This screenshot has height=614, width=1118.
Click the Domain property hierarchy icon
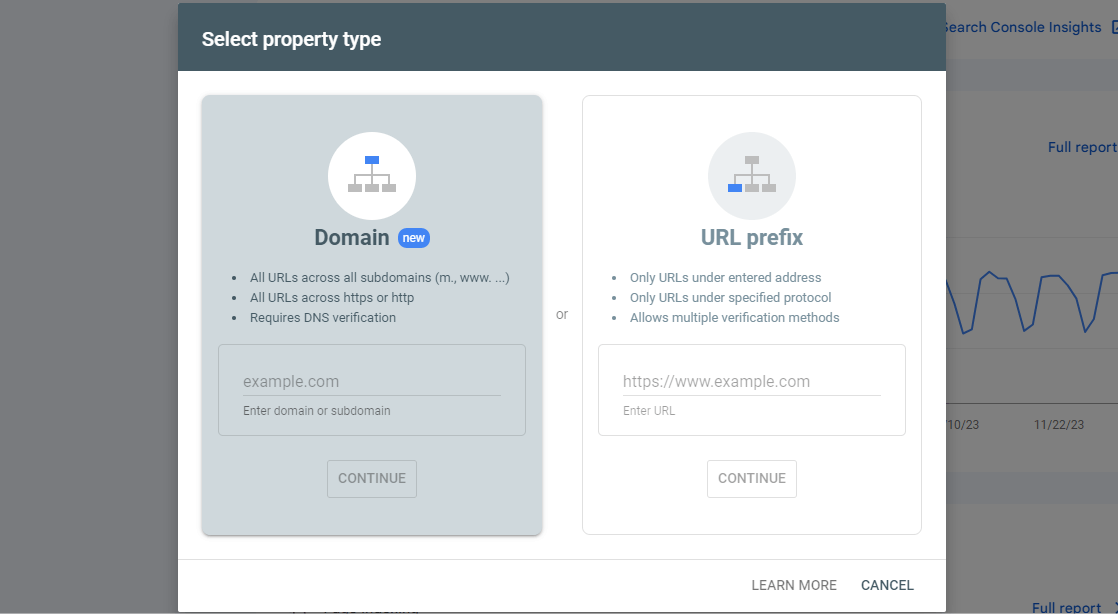[371, 175]
